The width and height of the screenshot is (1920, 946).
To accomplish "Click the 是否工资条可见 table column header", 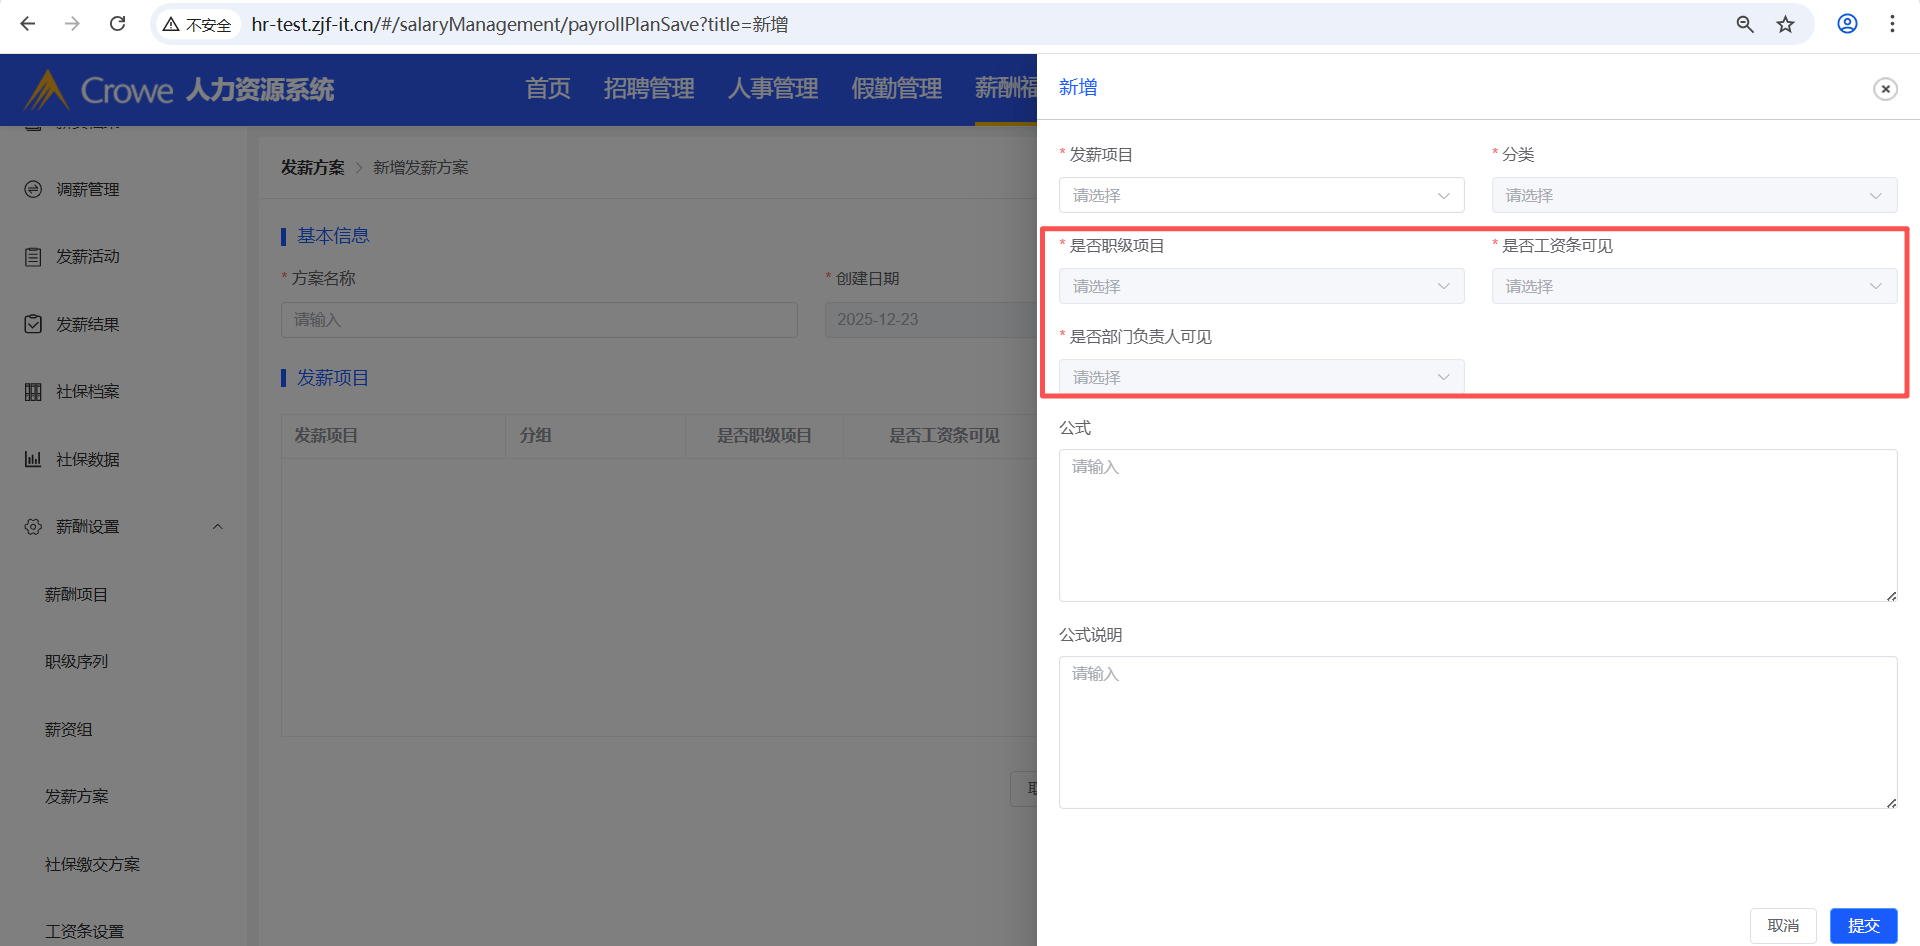I will point(945,436).
